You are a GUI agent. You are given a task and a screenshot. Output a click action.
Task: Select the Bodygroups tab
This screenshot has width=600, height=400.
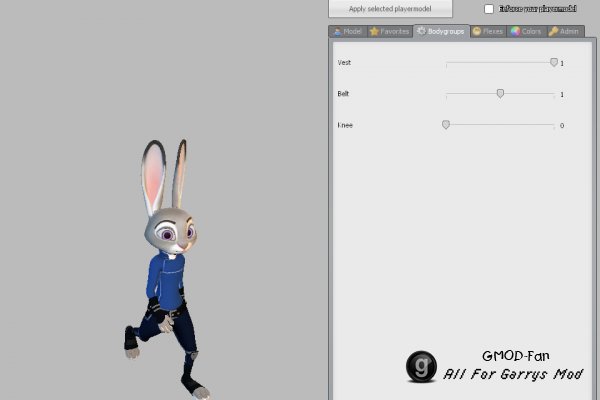pos(441,31)
